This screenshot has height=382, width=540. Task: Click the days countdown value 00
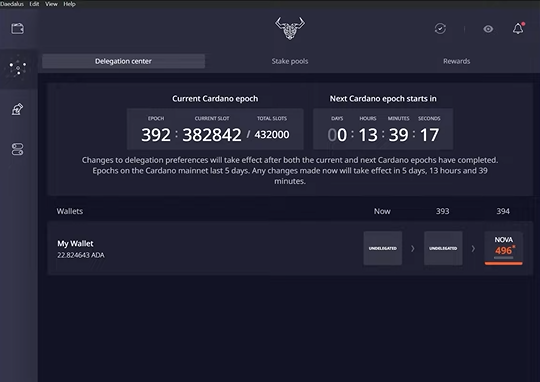click(337, 135)
